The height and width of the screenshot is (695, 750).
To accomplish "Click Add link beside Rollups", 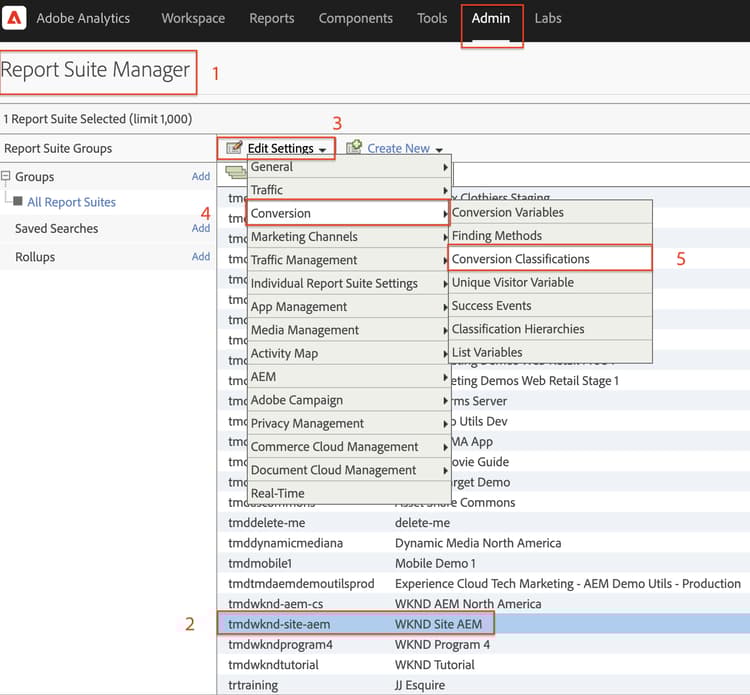I will (x=201, y=257).
